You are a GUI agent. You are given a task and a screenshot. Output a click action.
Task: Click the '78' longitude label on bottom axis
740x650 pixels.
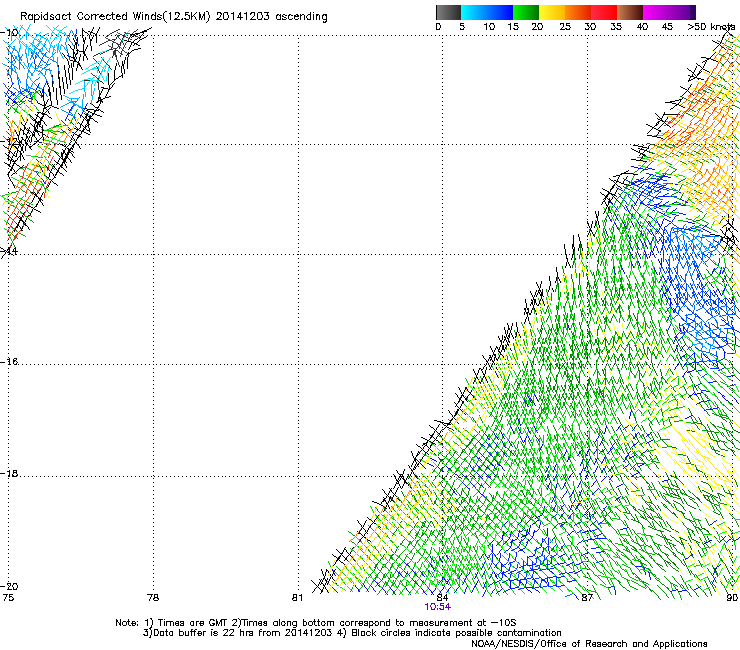(153, 598)
